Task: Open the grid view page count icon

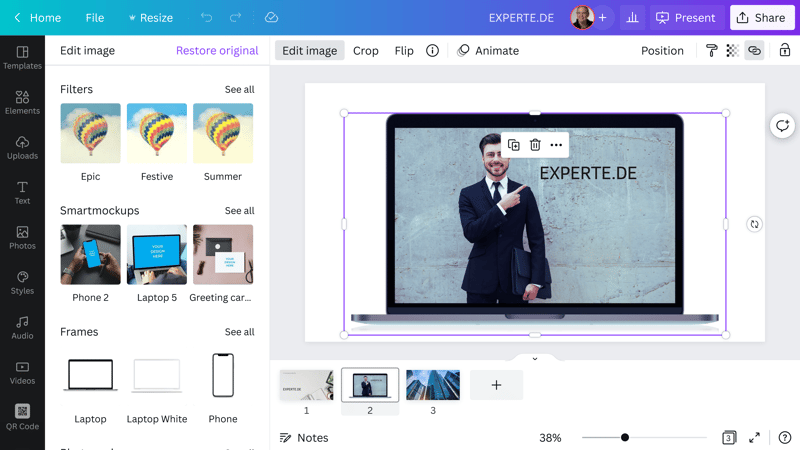Action: [x=729, y=437]
